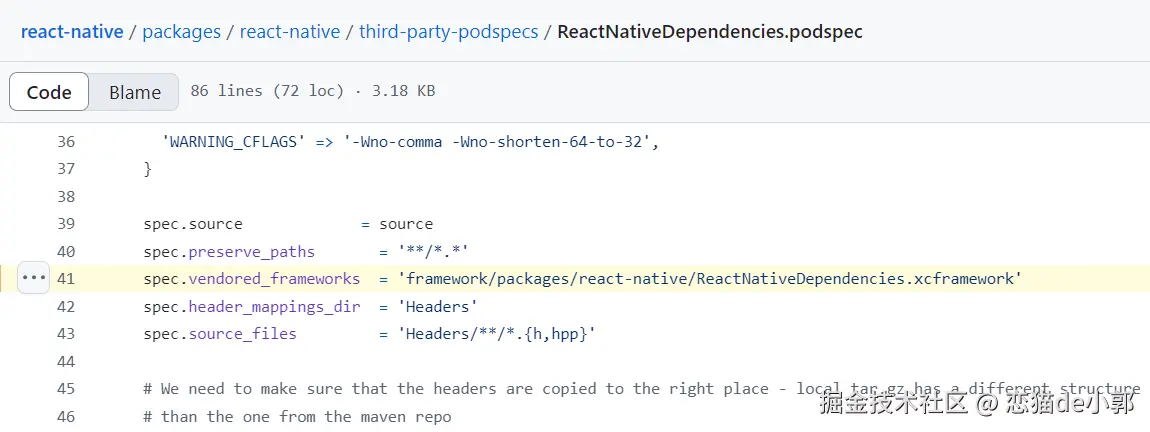Screen dimensions: 1150x432
Task: Select line number 36
Action: (66, 142)
